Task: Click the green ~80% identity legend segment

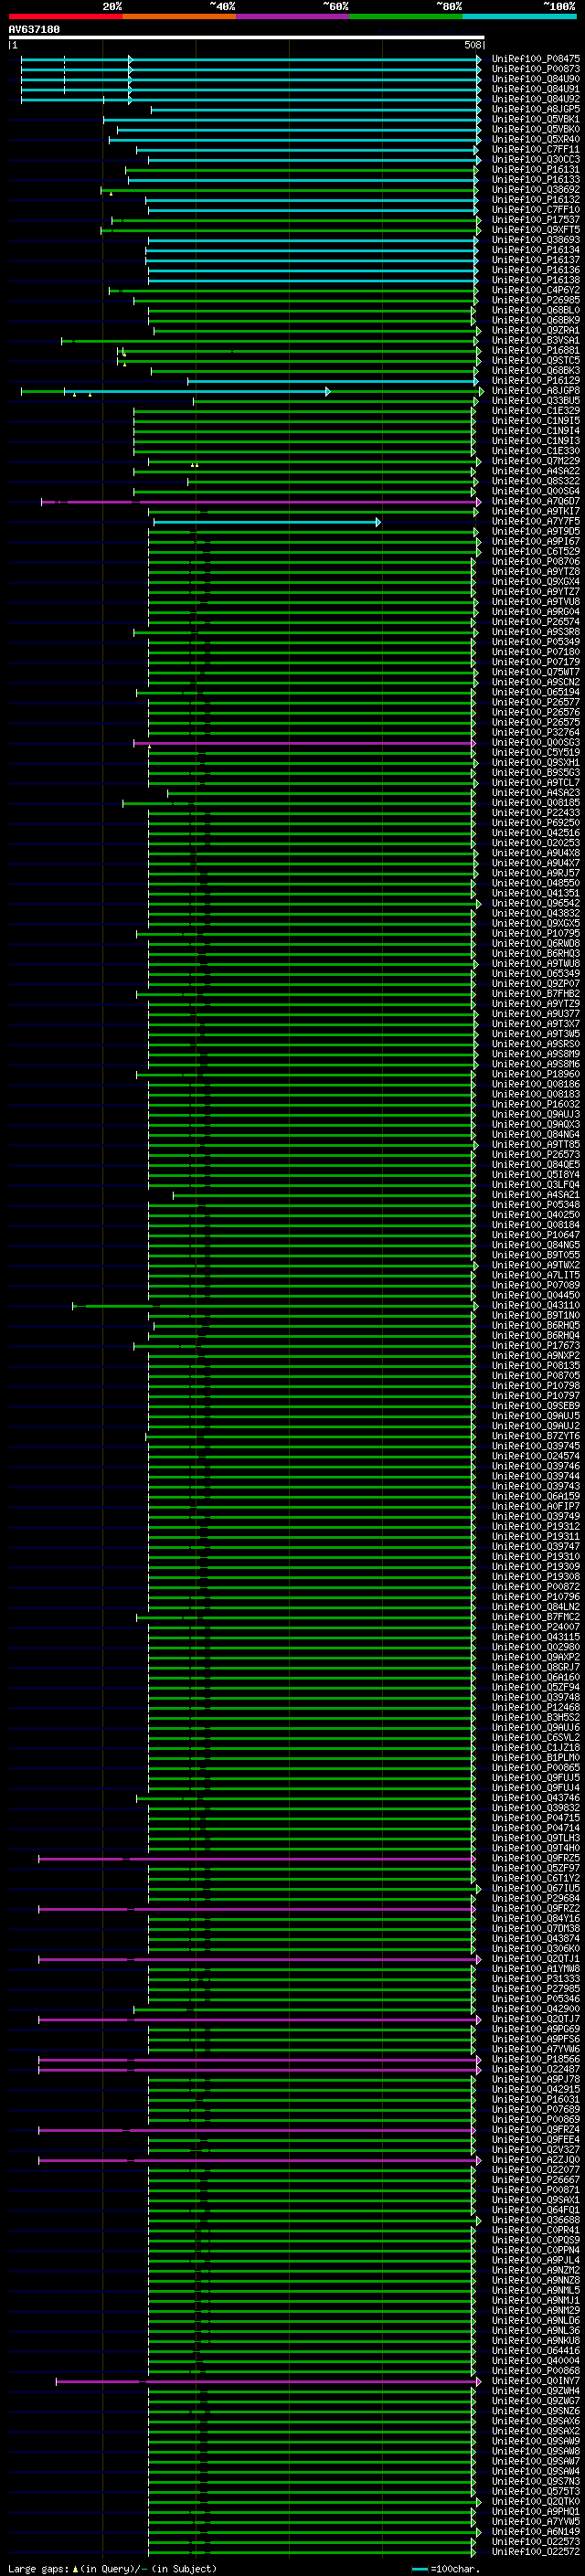Action: (x=406, y=16)
